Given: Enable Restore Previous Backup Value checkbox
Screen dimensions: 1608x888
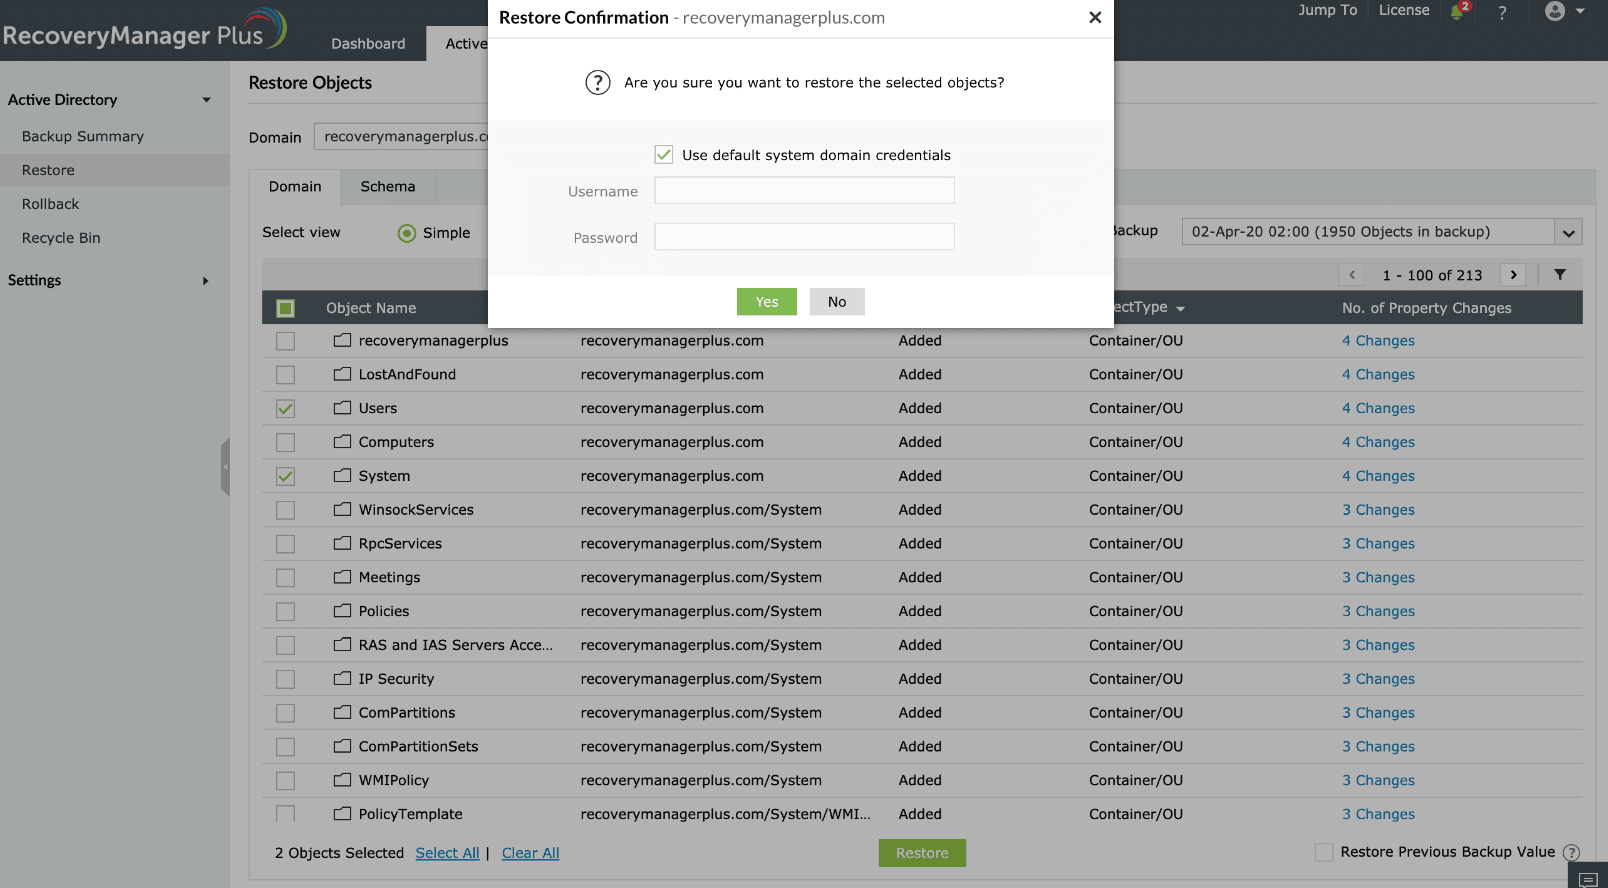Looking at the screenshot, I should pos(1324,852).
